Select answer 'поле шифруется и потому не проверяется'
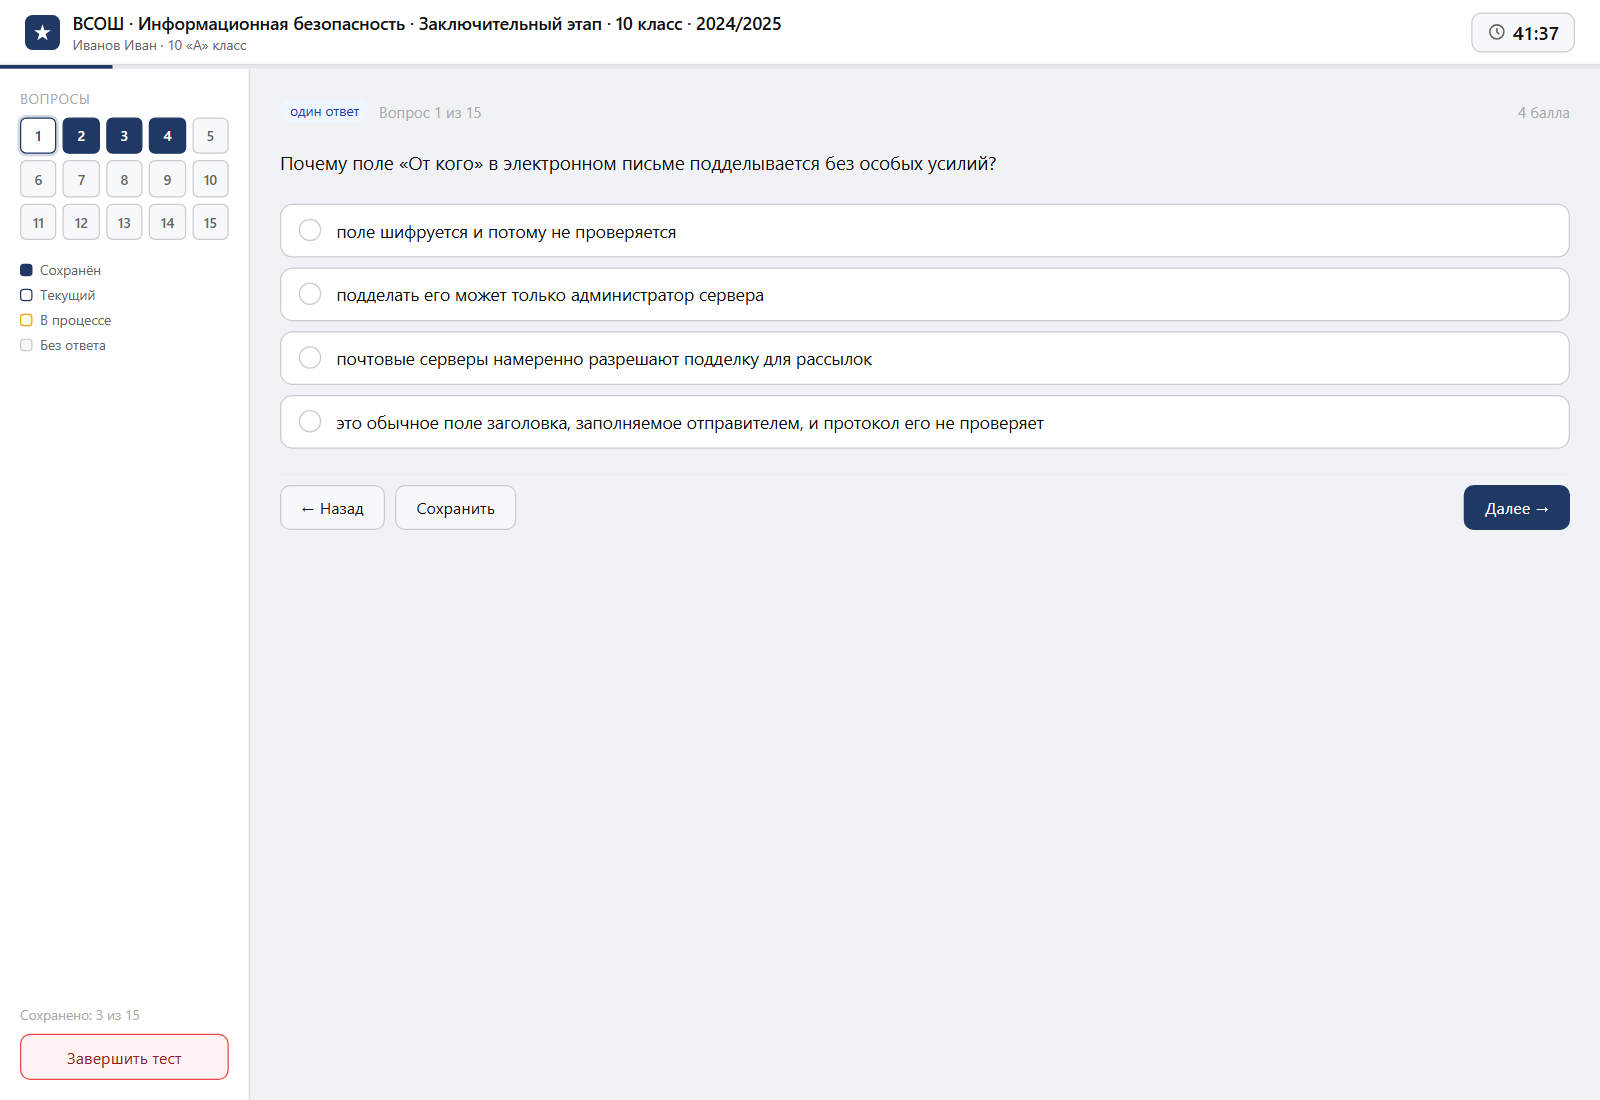1600x1100 pixels. click(x=924, y=231)
